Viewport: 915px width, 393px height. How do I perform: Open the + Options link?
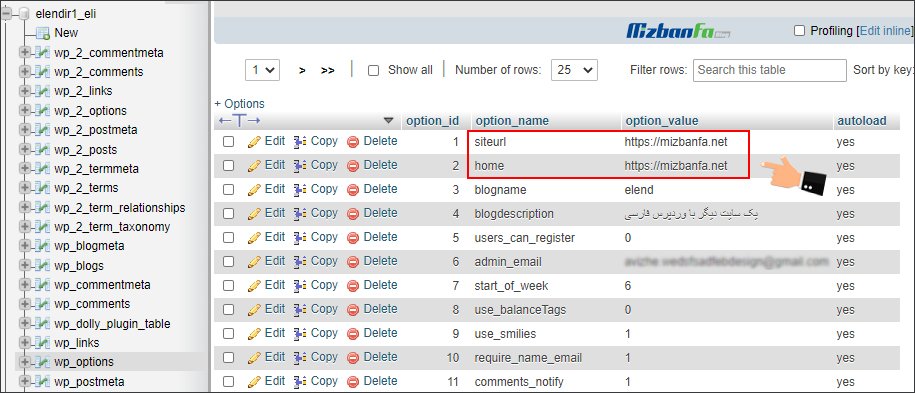(x=239, y=104)
